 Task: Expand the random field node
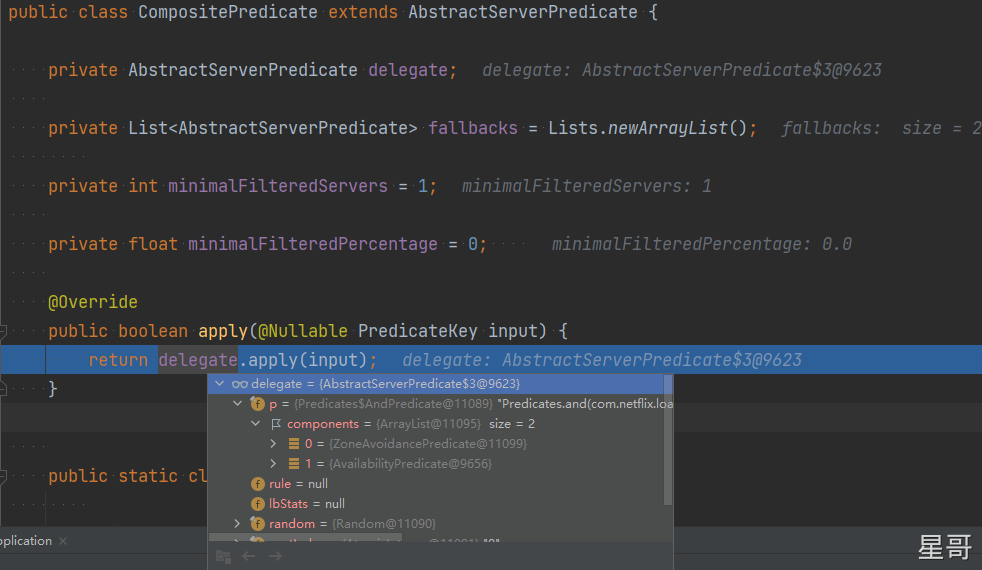coord(238,524)
